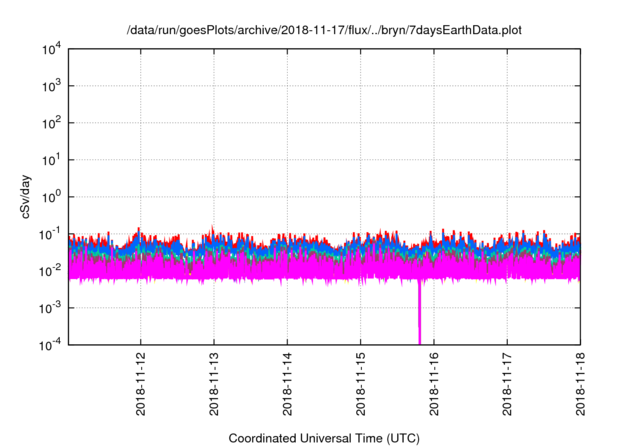Click the 10^2 y-axis tick label
Image resolution: width=640 pixels, height=448 pixels.
click(x=52, y=123)
